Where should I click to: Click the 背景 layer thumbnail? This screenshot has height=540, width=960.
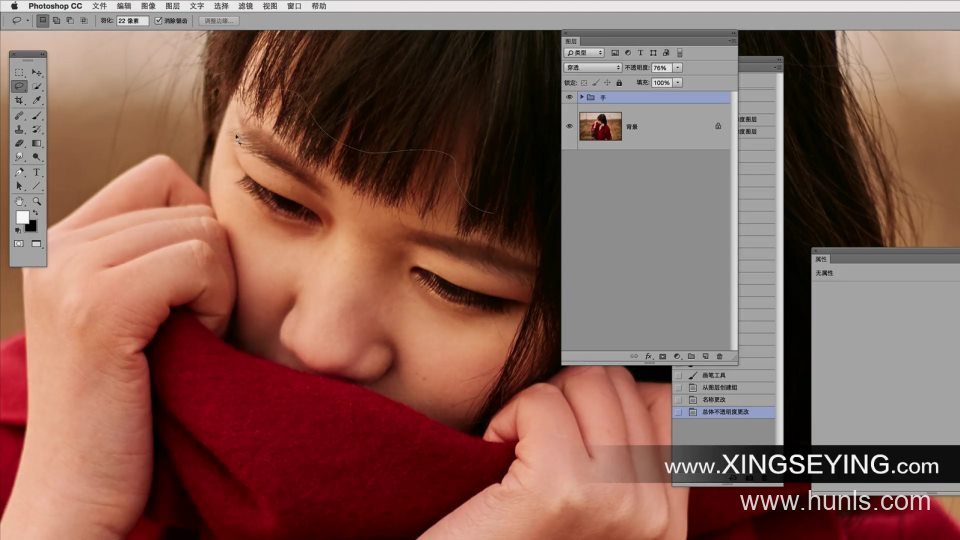pyautogui.click(x=601, y=127)
